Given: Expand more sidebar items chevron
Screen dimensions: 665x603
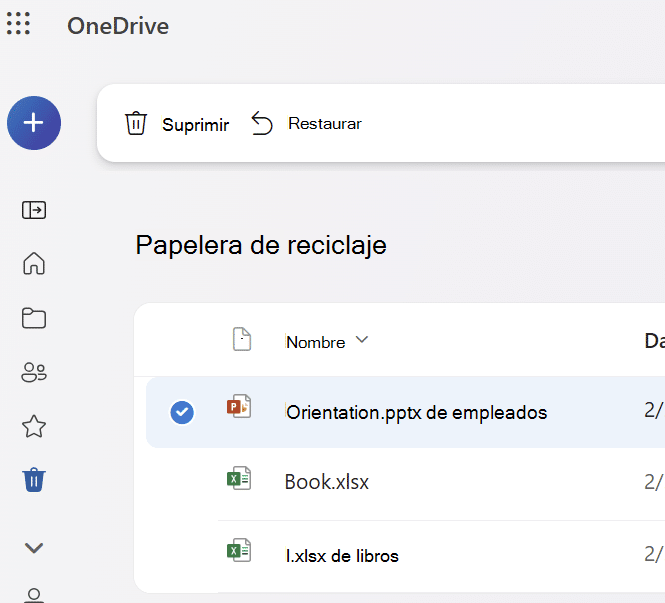Looking at the screenshot, I should pyautogui.click(x=34, y=548).
